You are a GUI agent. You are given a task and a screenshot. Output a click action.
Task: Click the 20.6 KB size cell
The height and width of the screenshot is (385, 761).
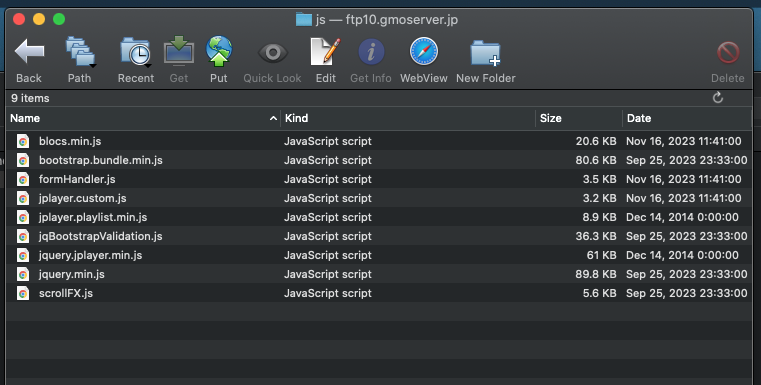(x=596, y=141)
